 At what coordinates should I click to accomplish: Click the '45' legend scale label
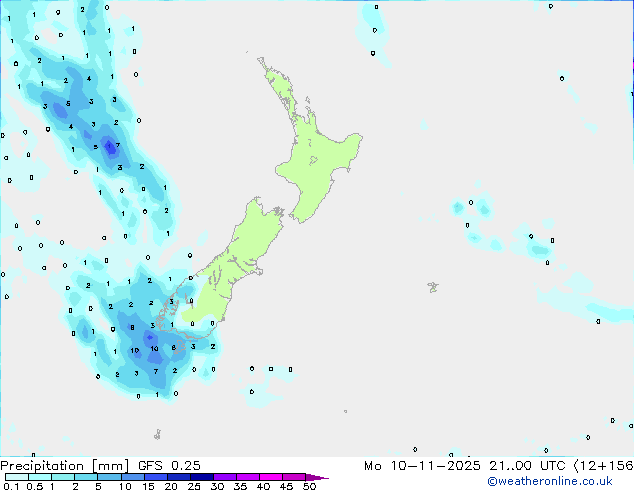(x=286, y=486)
